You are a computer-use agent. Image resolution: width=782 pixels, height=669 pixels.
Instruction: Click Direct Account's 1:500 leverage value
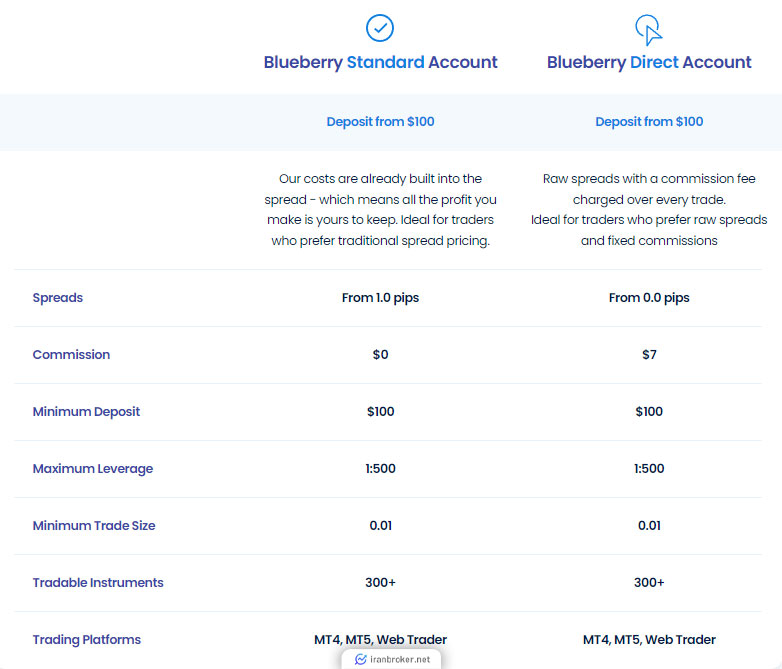649,468
